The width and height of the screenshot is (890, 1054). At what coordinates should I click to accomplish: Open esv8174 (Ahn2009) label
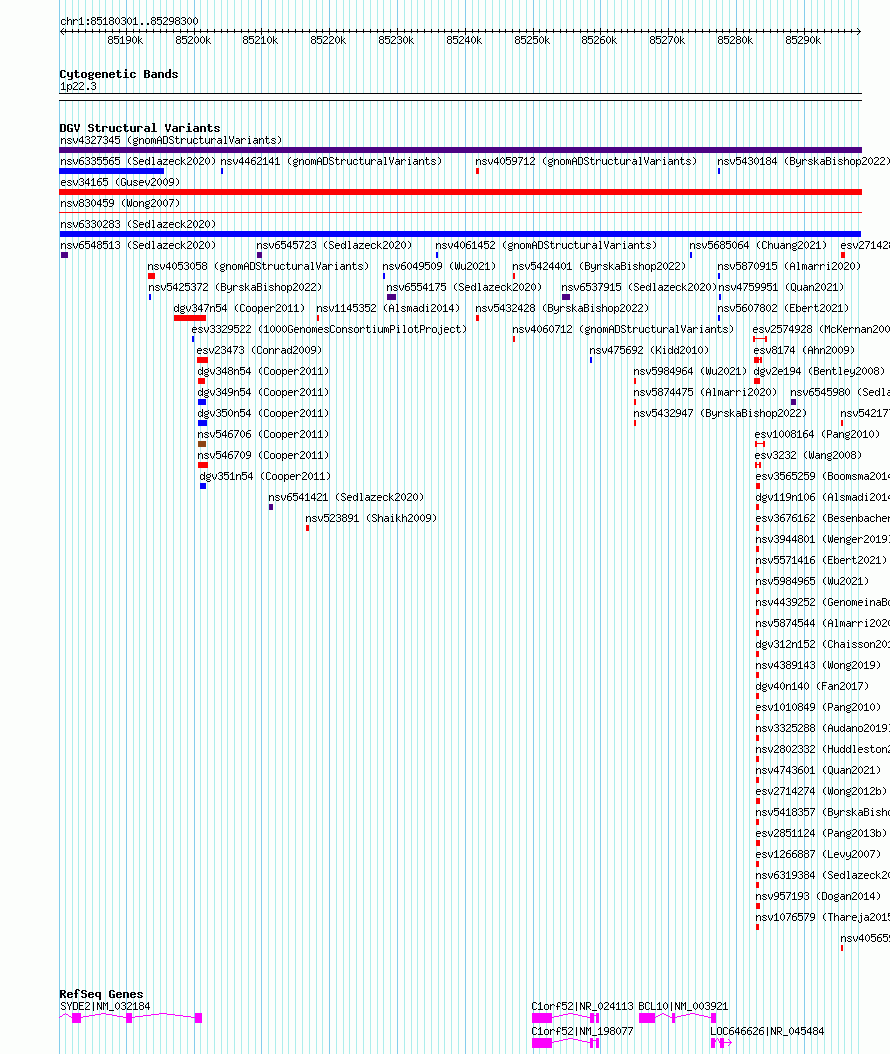pyautogui.click(x=804, y=350)
